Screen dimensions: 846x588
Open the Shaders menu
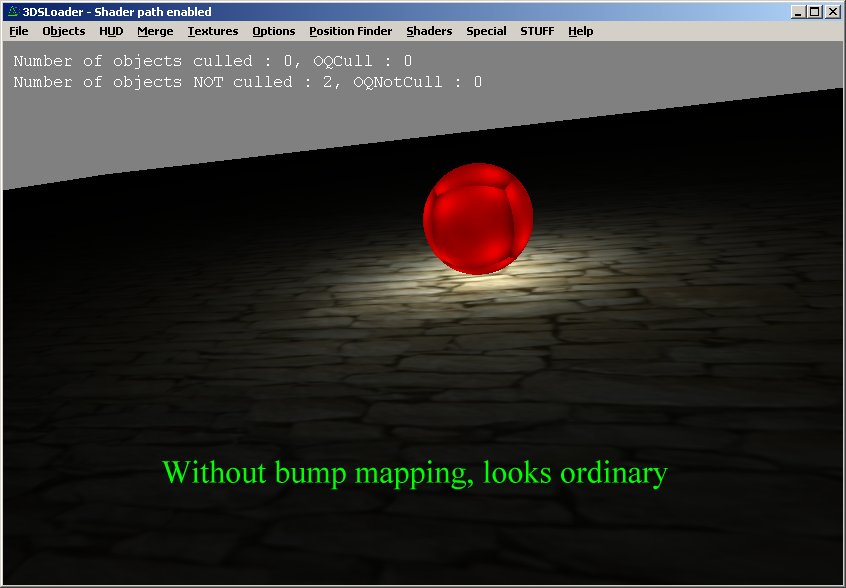point(429,31)
